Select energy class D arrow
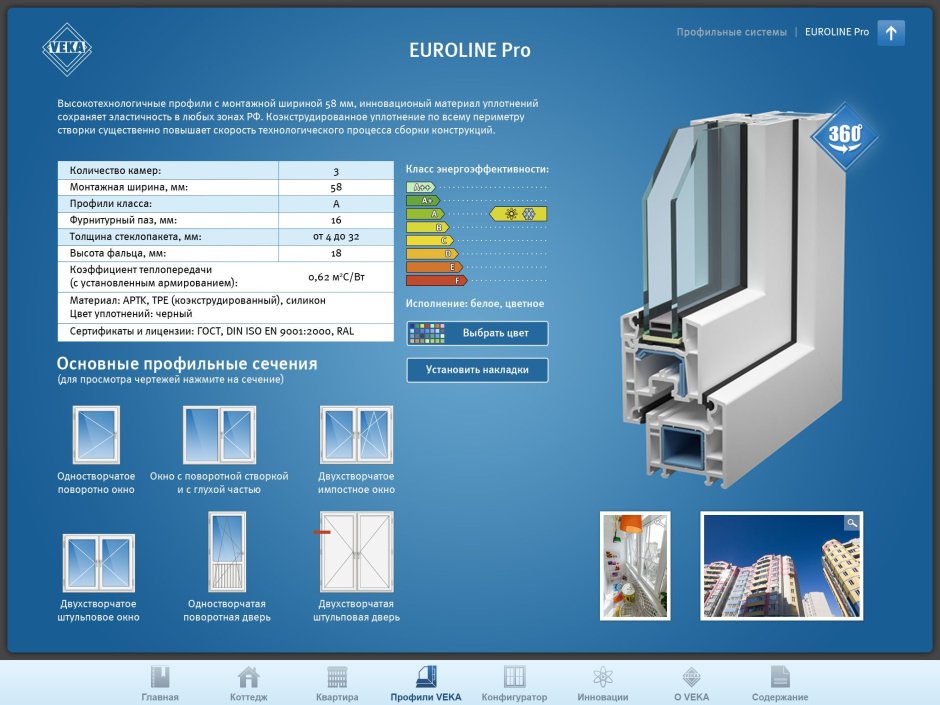940x705 pixels. pyautogui.click(x=432, y=254)
